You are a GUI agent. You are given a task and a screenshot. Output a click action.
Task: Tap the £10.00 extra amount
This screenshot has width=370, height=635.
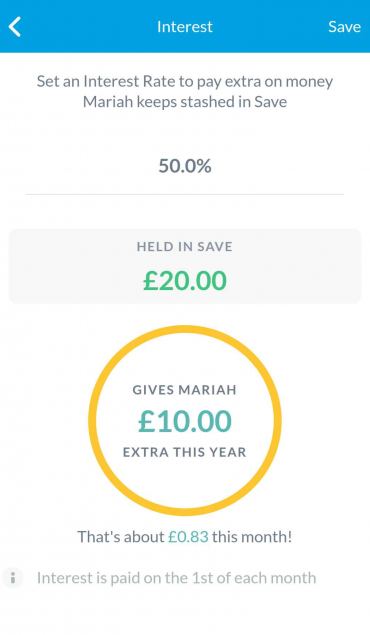[185, 421]
